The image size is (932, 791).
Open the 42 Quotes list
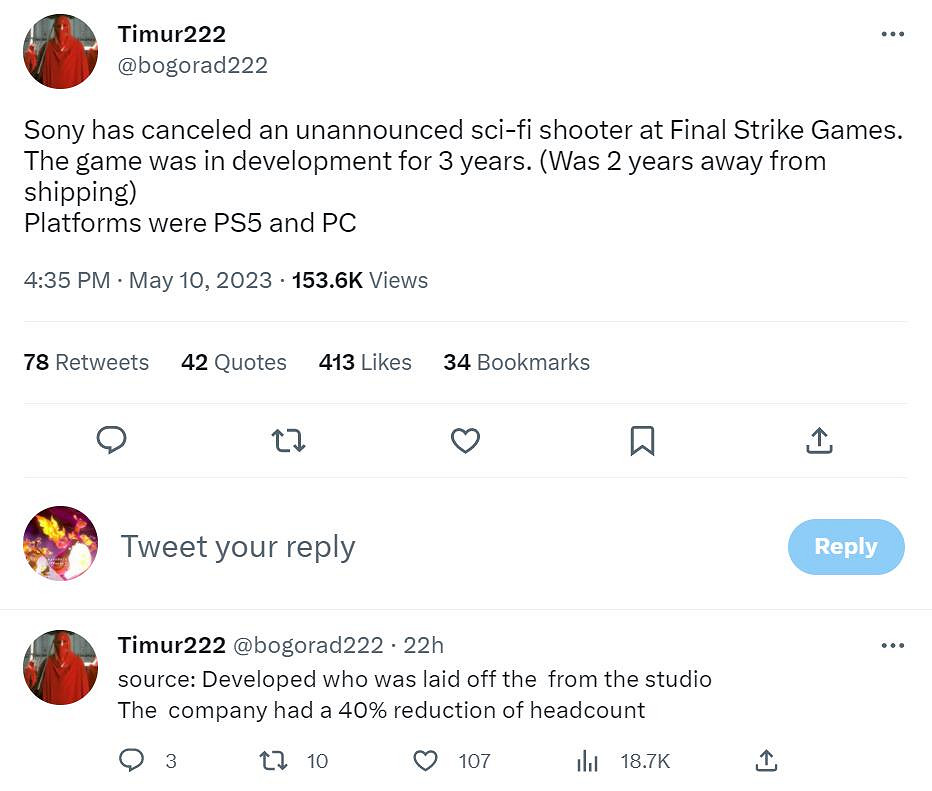[234, 362]
